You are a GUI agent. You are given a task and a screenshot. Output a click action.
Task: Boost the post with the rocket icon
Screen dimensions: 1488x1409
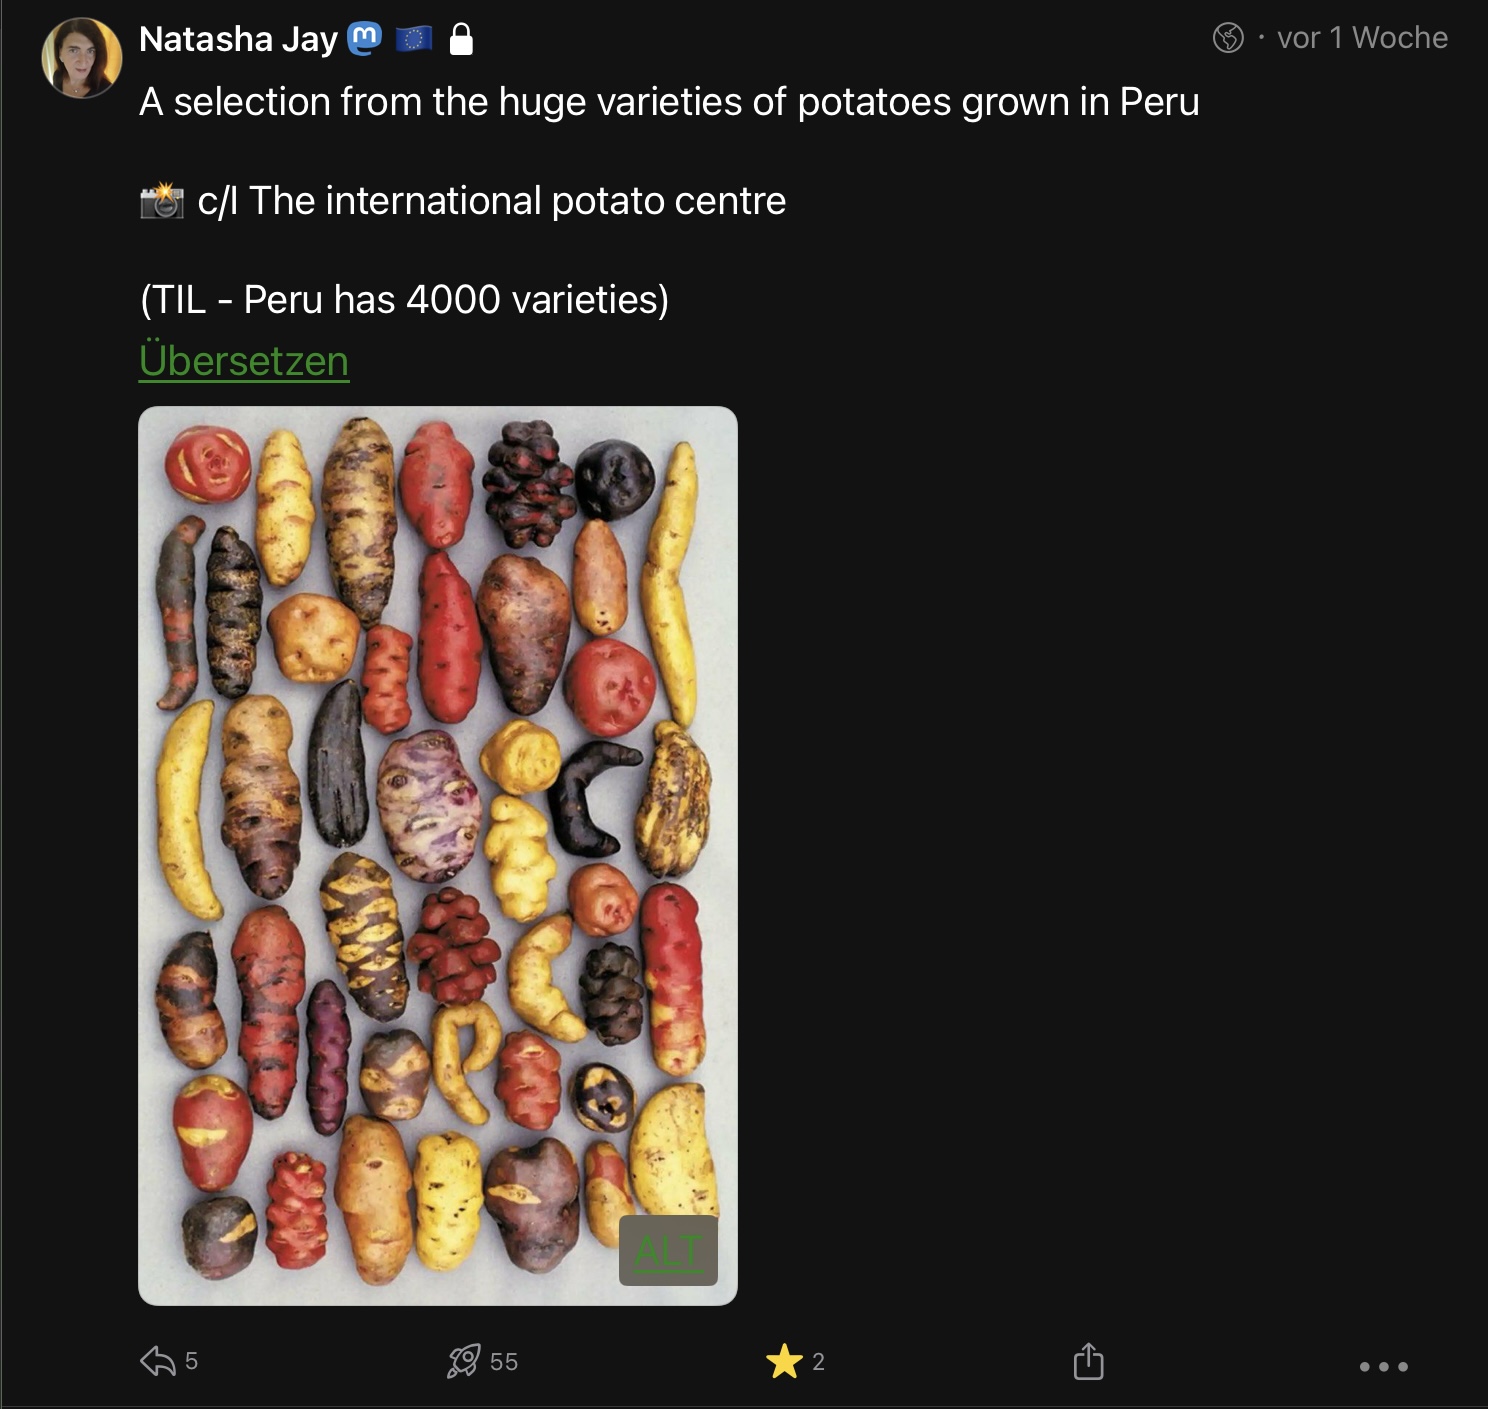coord(463,1361)
